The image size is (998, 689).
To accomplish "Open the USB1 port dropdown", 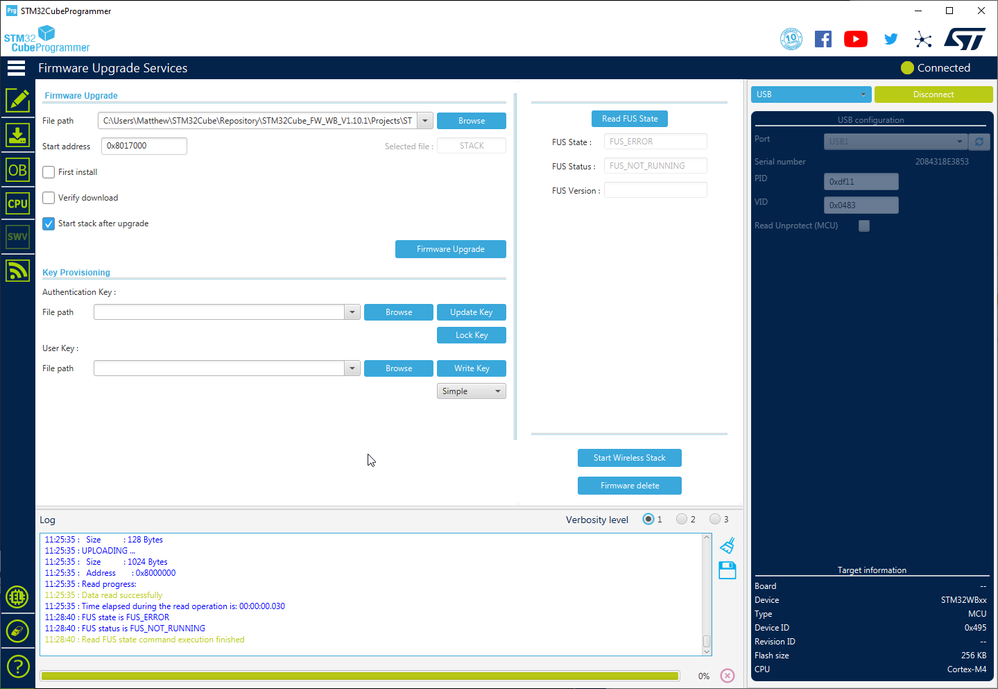I will [x=896, y=141].
